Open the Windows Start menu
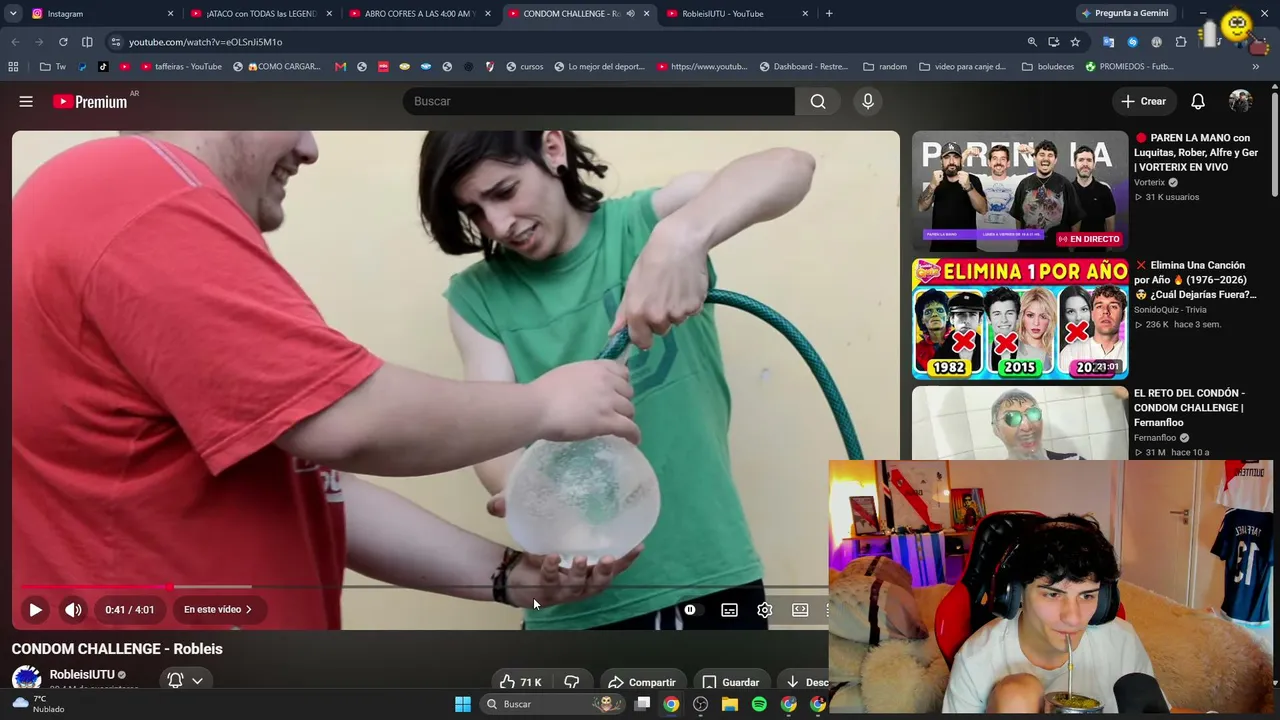The image size is (1280, 720). pyautogui.click(x=463, y=704)
